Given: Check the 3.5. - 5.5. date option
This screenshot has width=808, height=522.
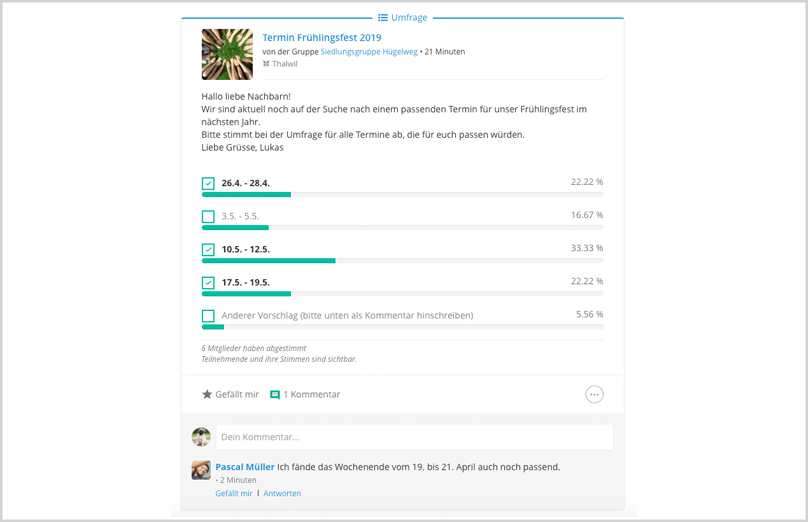Looking at the screenshot, I should pos(208,216).
